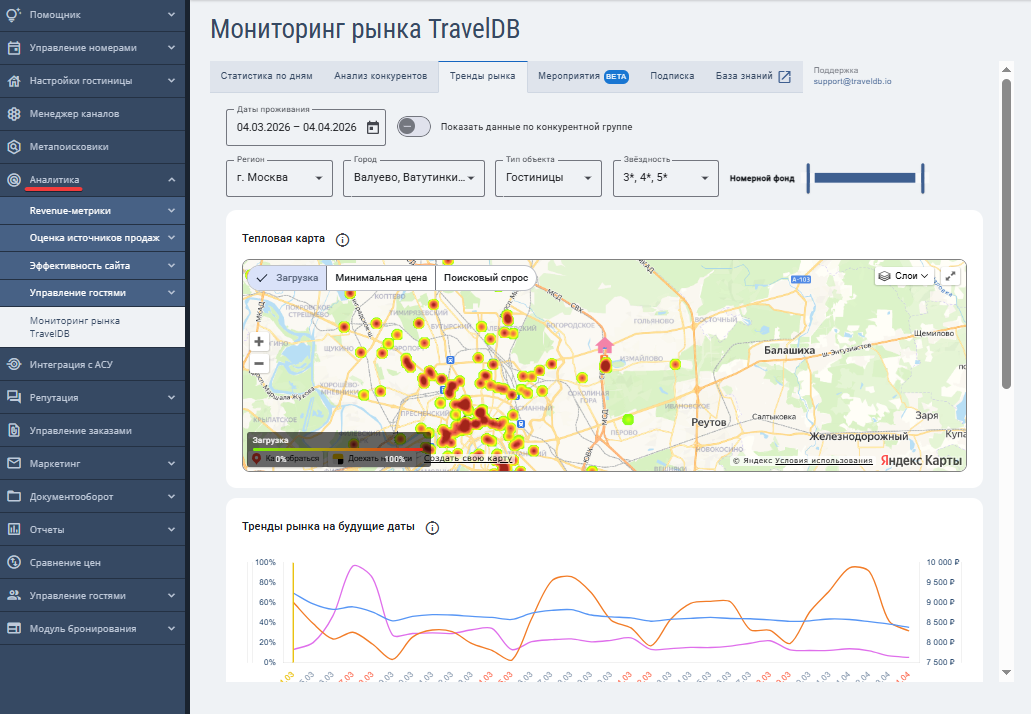Click the Номерной фонд range slider
Image resolution: width=1031 pixels, height=714 pixels.
click(x=865, y=178)
